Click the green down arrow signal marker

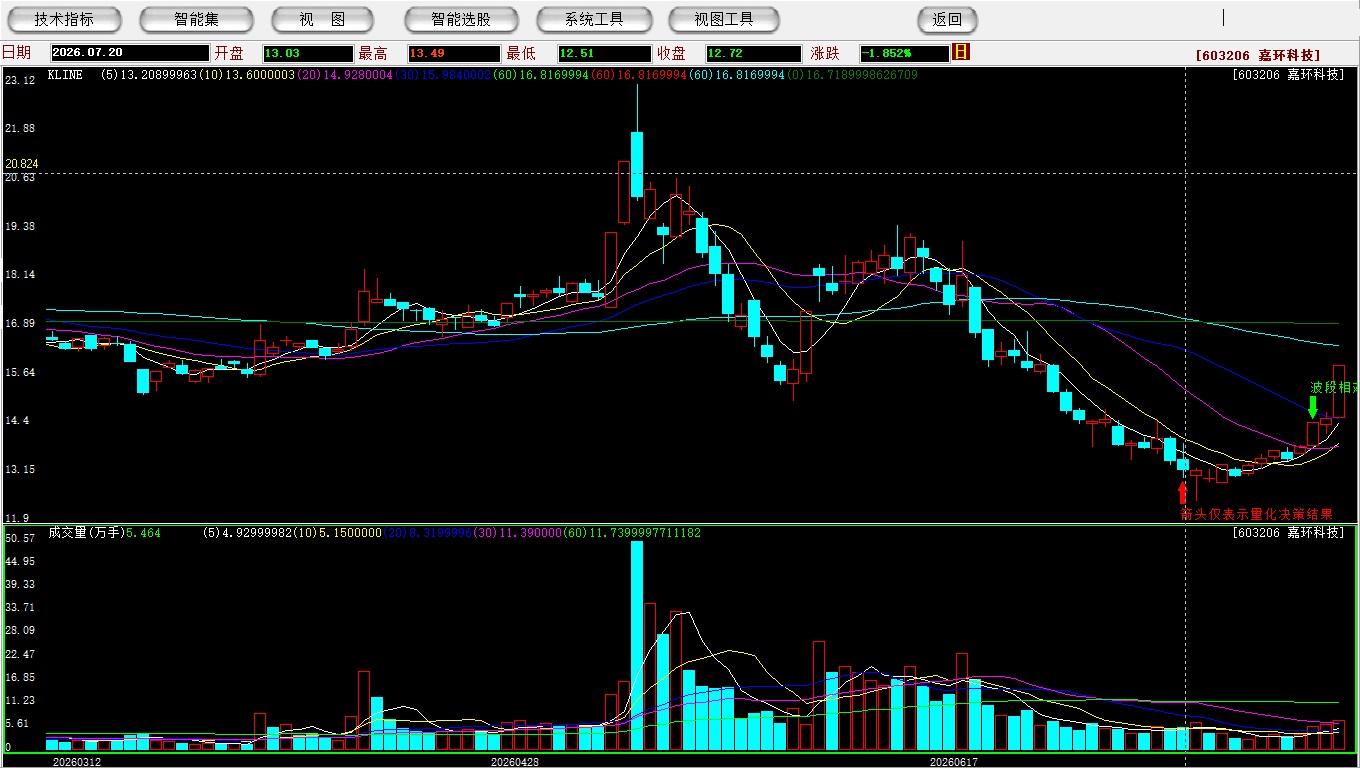pos(1313,407)
